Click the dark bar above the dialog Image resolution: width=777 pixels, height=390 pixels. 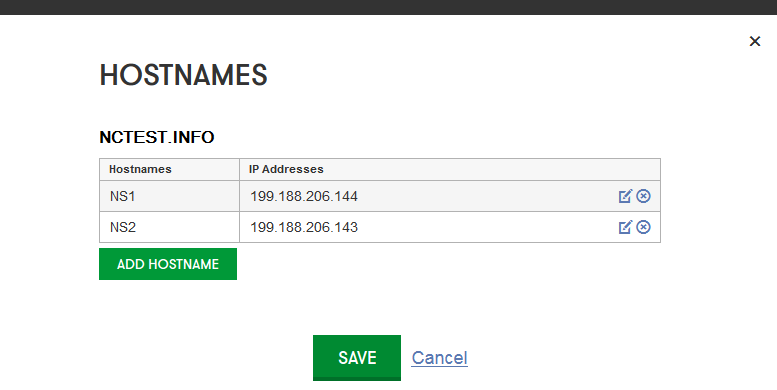pyautogui.click(x=388, y=7)
